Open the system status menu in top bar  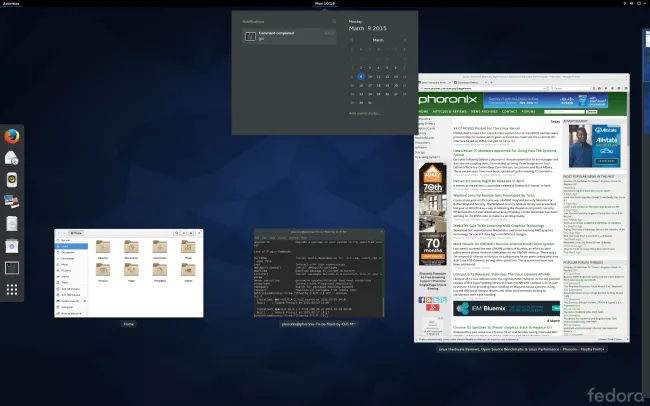point(634,3)
